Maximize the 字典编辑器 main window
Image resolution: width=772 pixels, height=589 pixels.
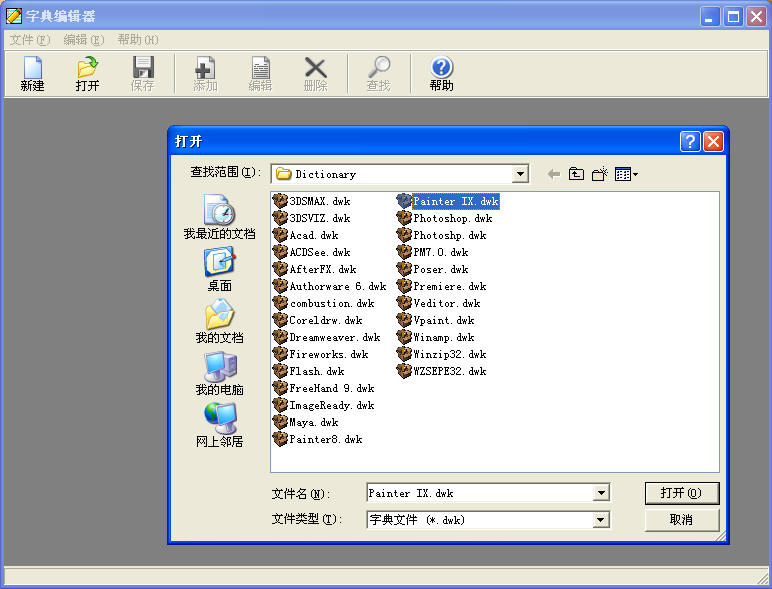pyautogui.click(x=733, y=17)
